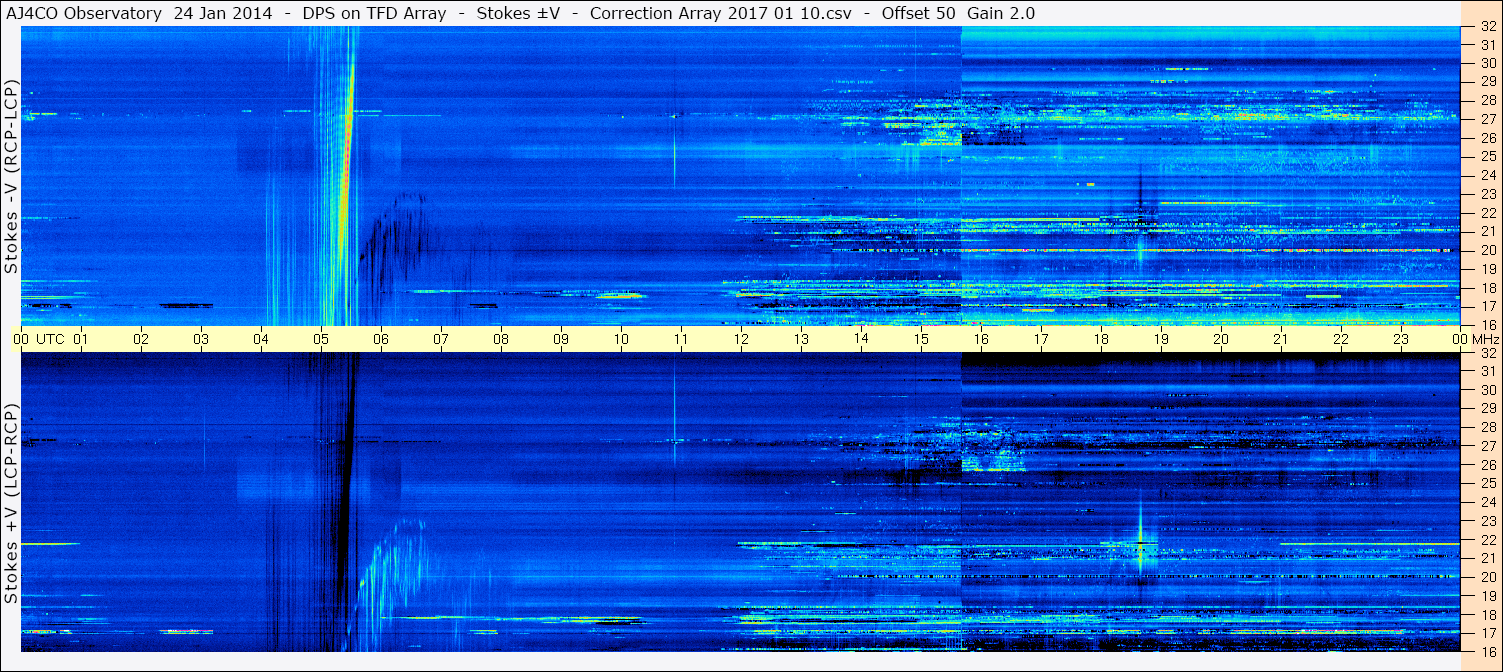1503x672 pixels.
Task: Select the 02 hour time marker
Action: click(x=141, y=339)
